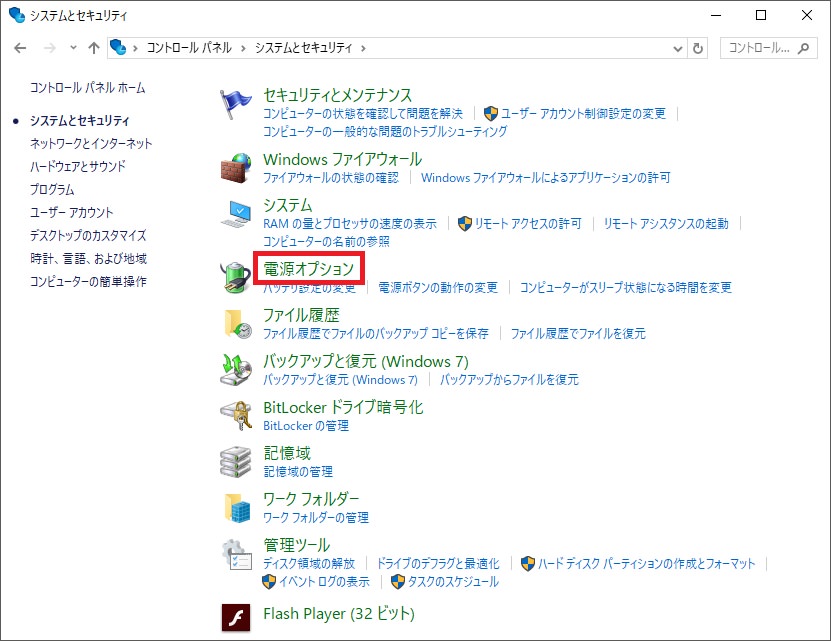Image resolution: width=831 pixels, height=641 pixels.
Task: Click ユーザー アカウント制御設定の変更 link
Action: [583, 113]
